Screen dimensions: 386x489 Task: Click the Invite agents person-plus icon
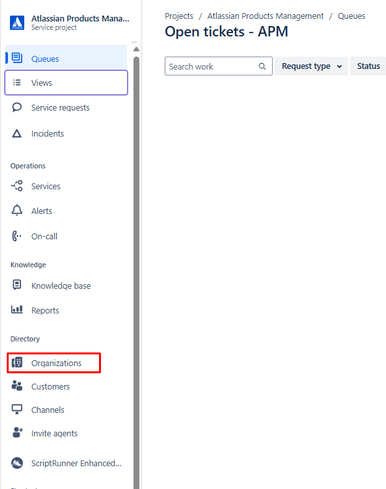(17, 432)
